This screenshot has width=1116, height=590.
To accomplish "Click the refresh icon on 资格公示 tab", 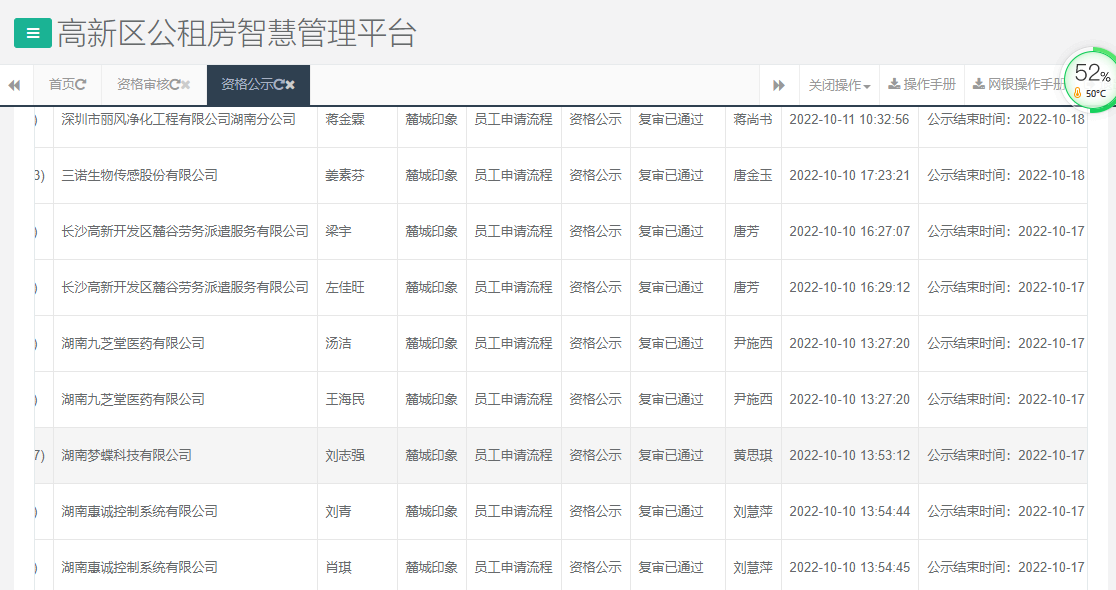I will [279, 84].
